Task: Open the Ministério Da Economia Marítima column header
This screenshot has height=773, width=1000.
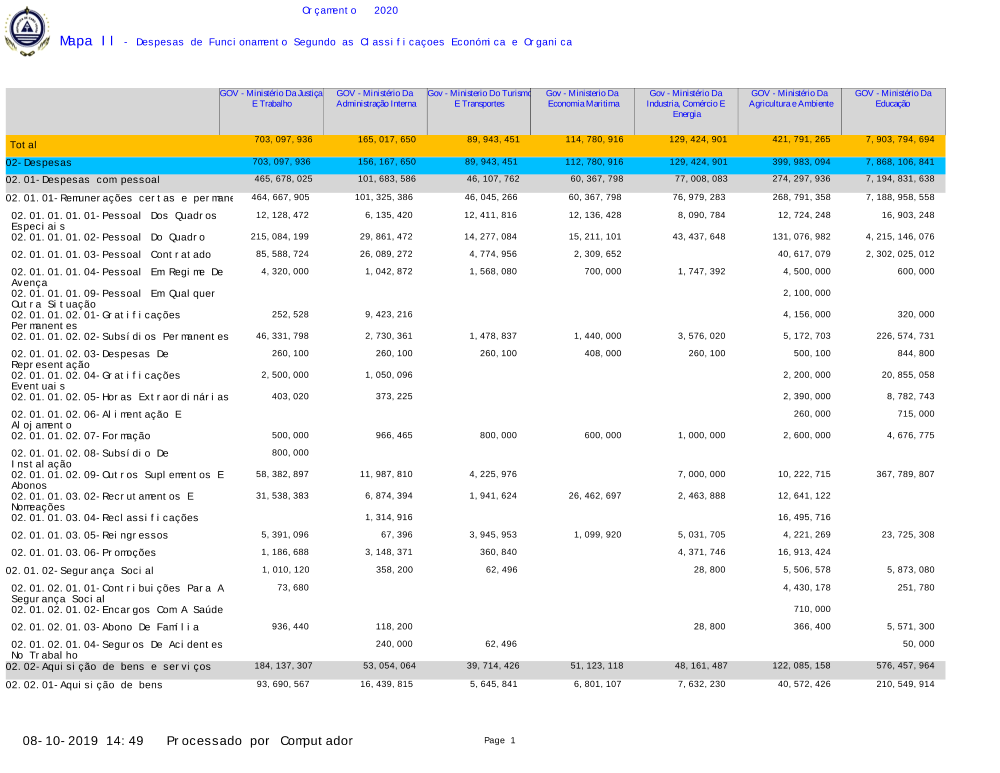Action: click(x=583, y=98)
